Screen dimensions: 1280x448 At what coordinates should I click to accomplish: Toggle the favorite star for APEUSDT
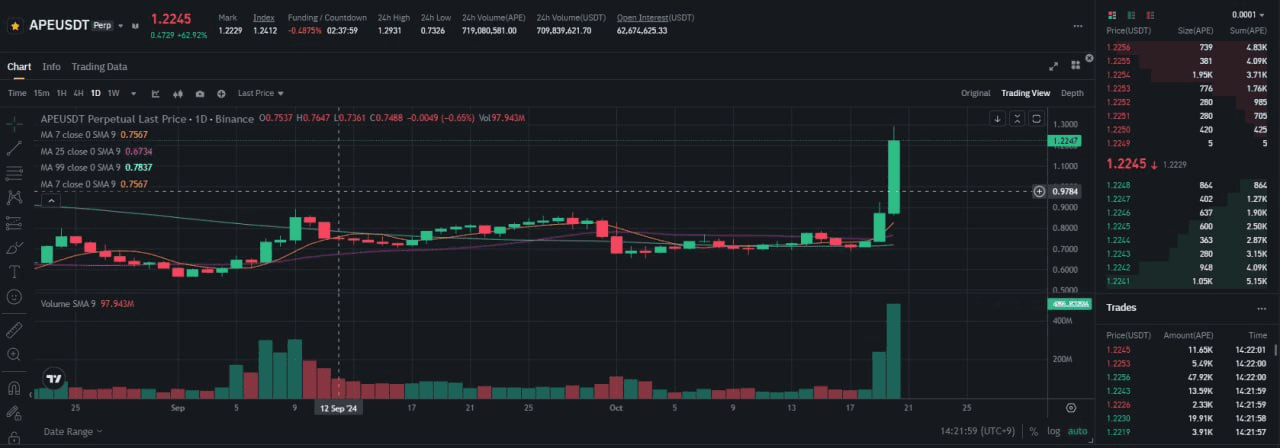coord(15,24)
